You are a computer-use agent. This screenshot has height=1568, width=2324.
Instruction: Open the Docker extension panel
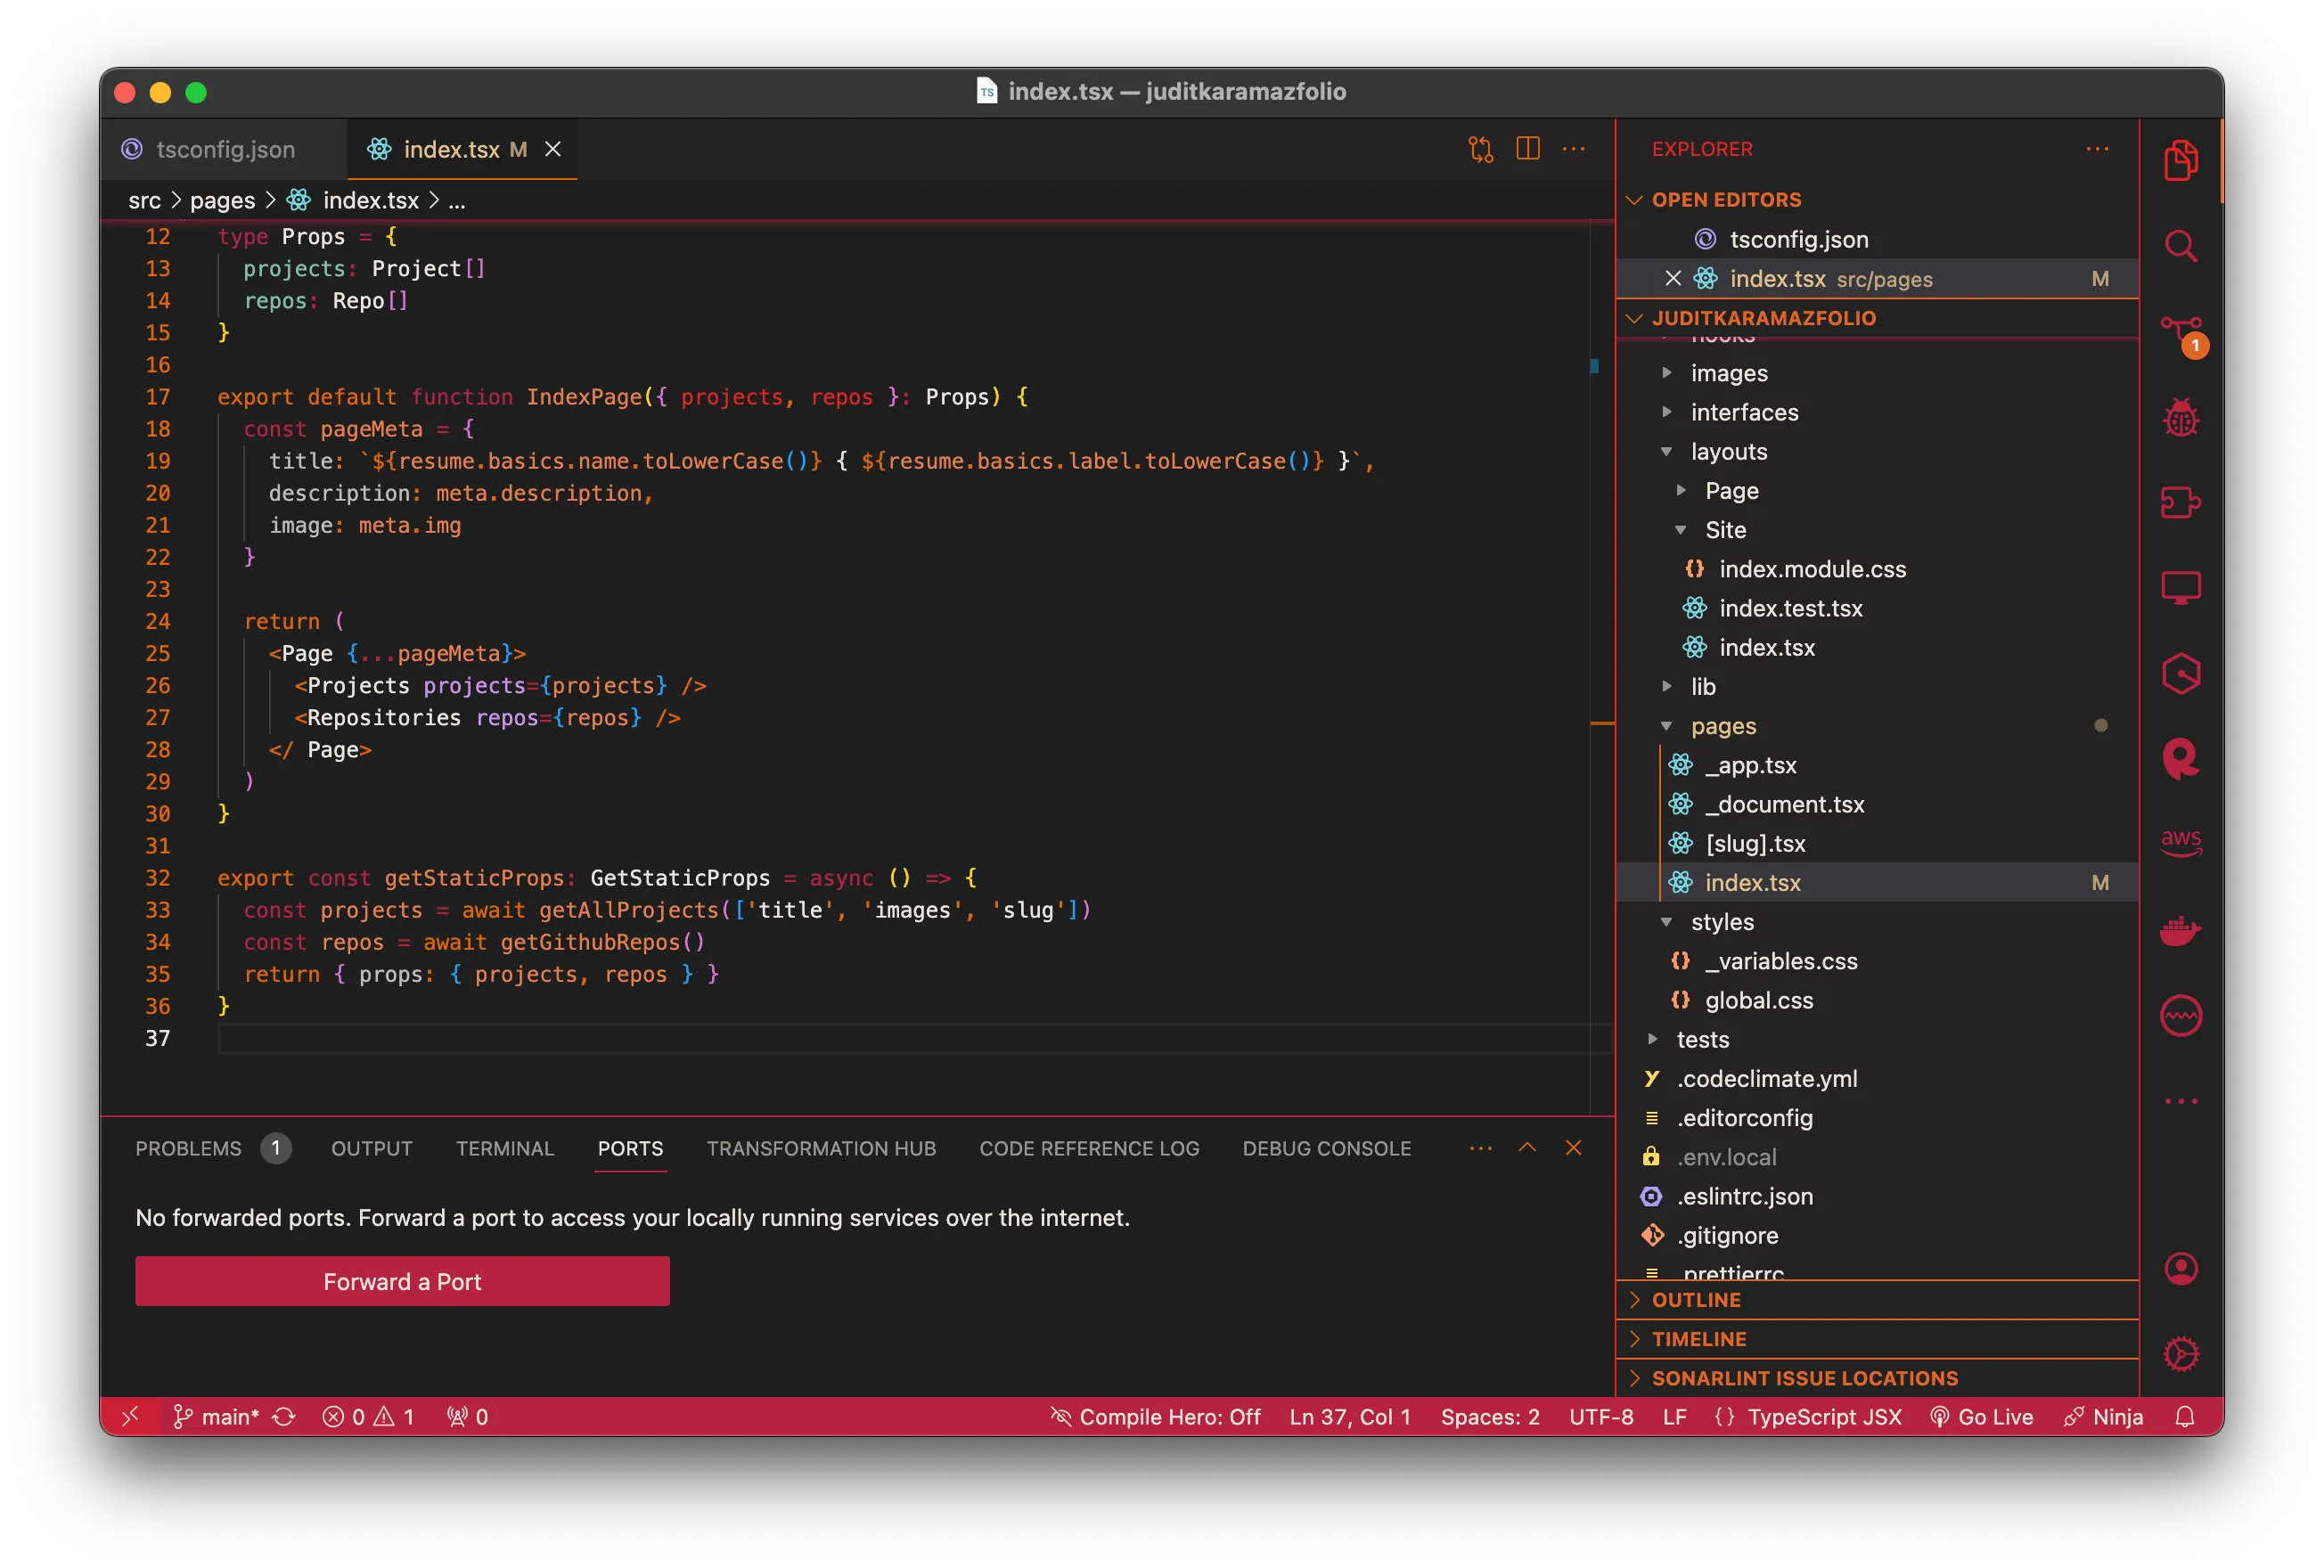click(2181, 930)
